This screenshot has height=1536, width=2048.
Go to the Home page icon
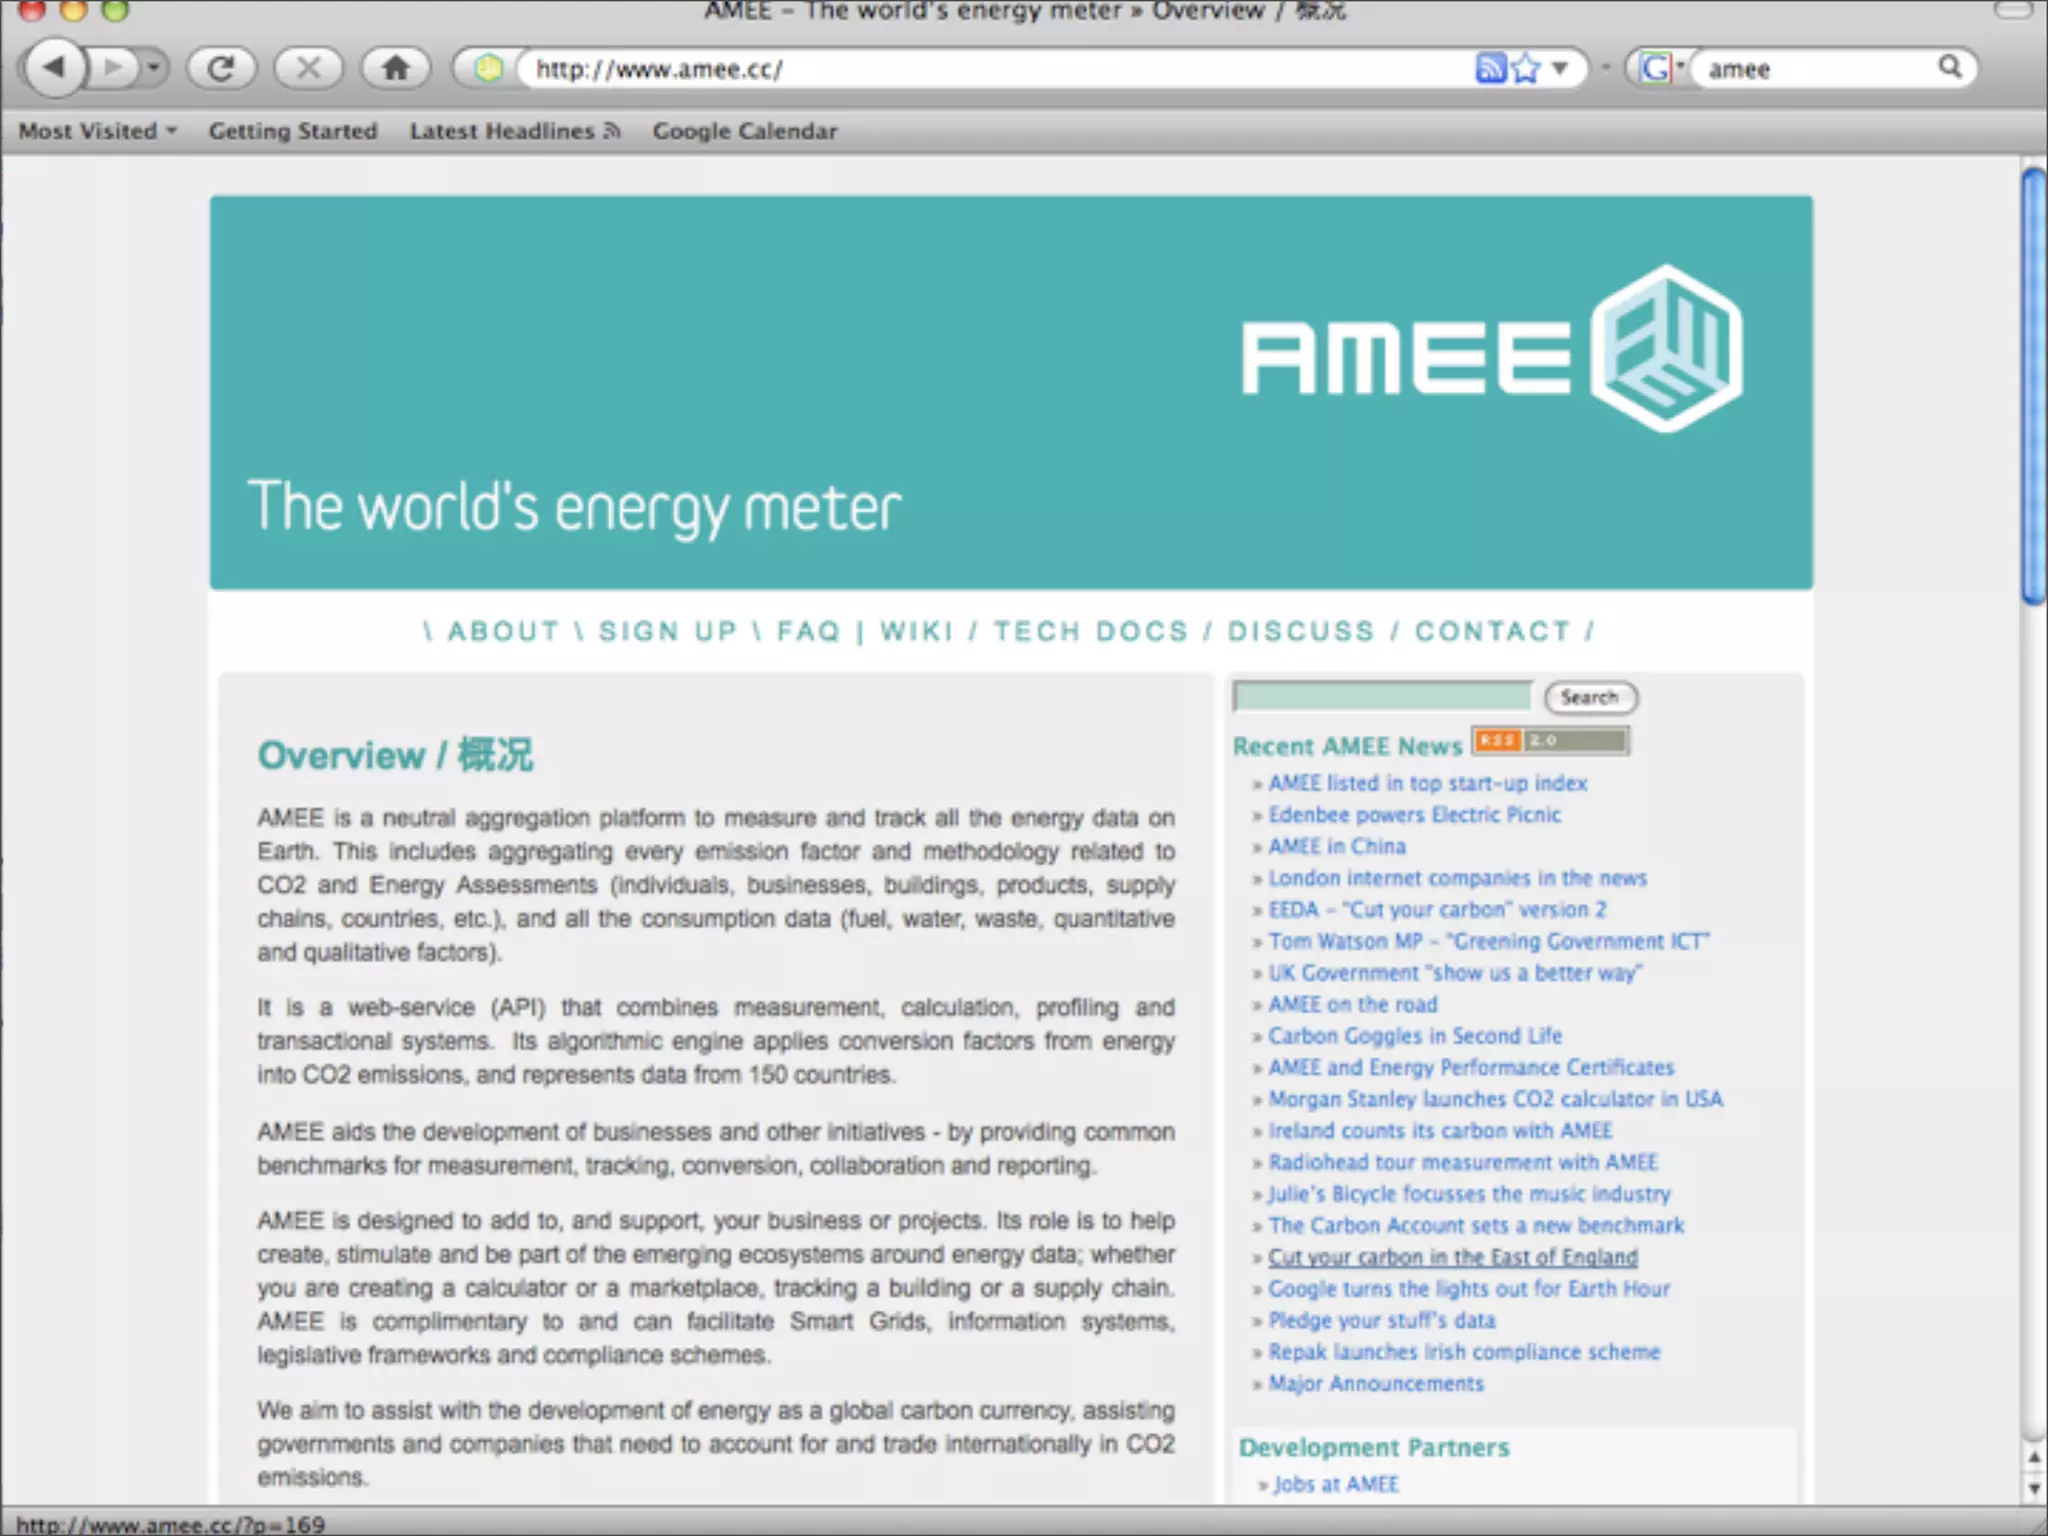tap(396, 68)
